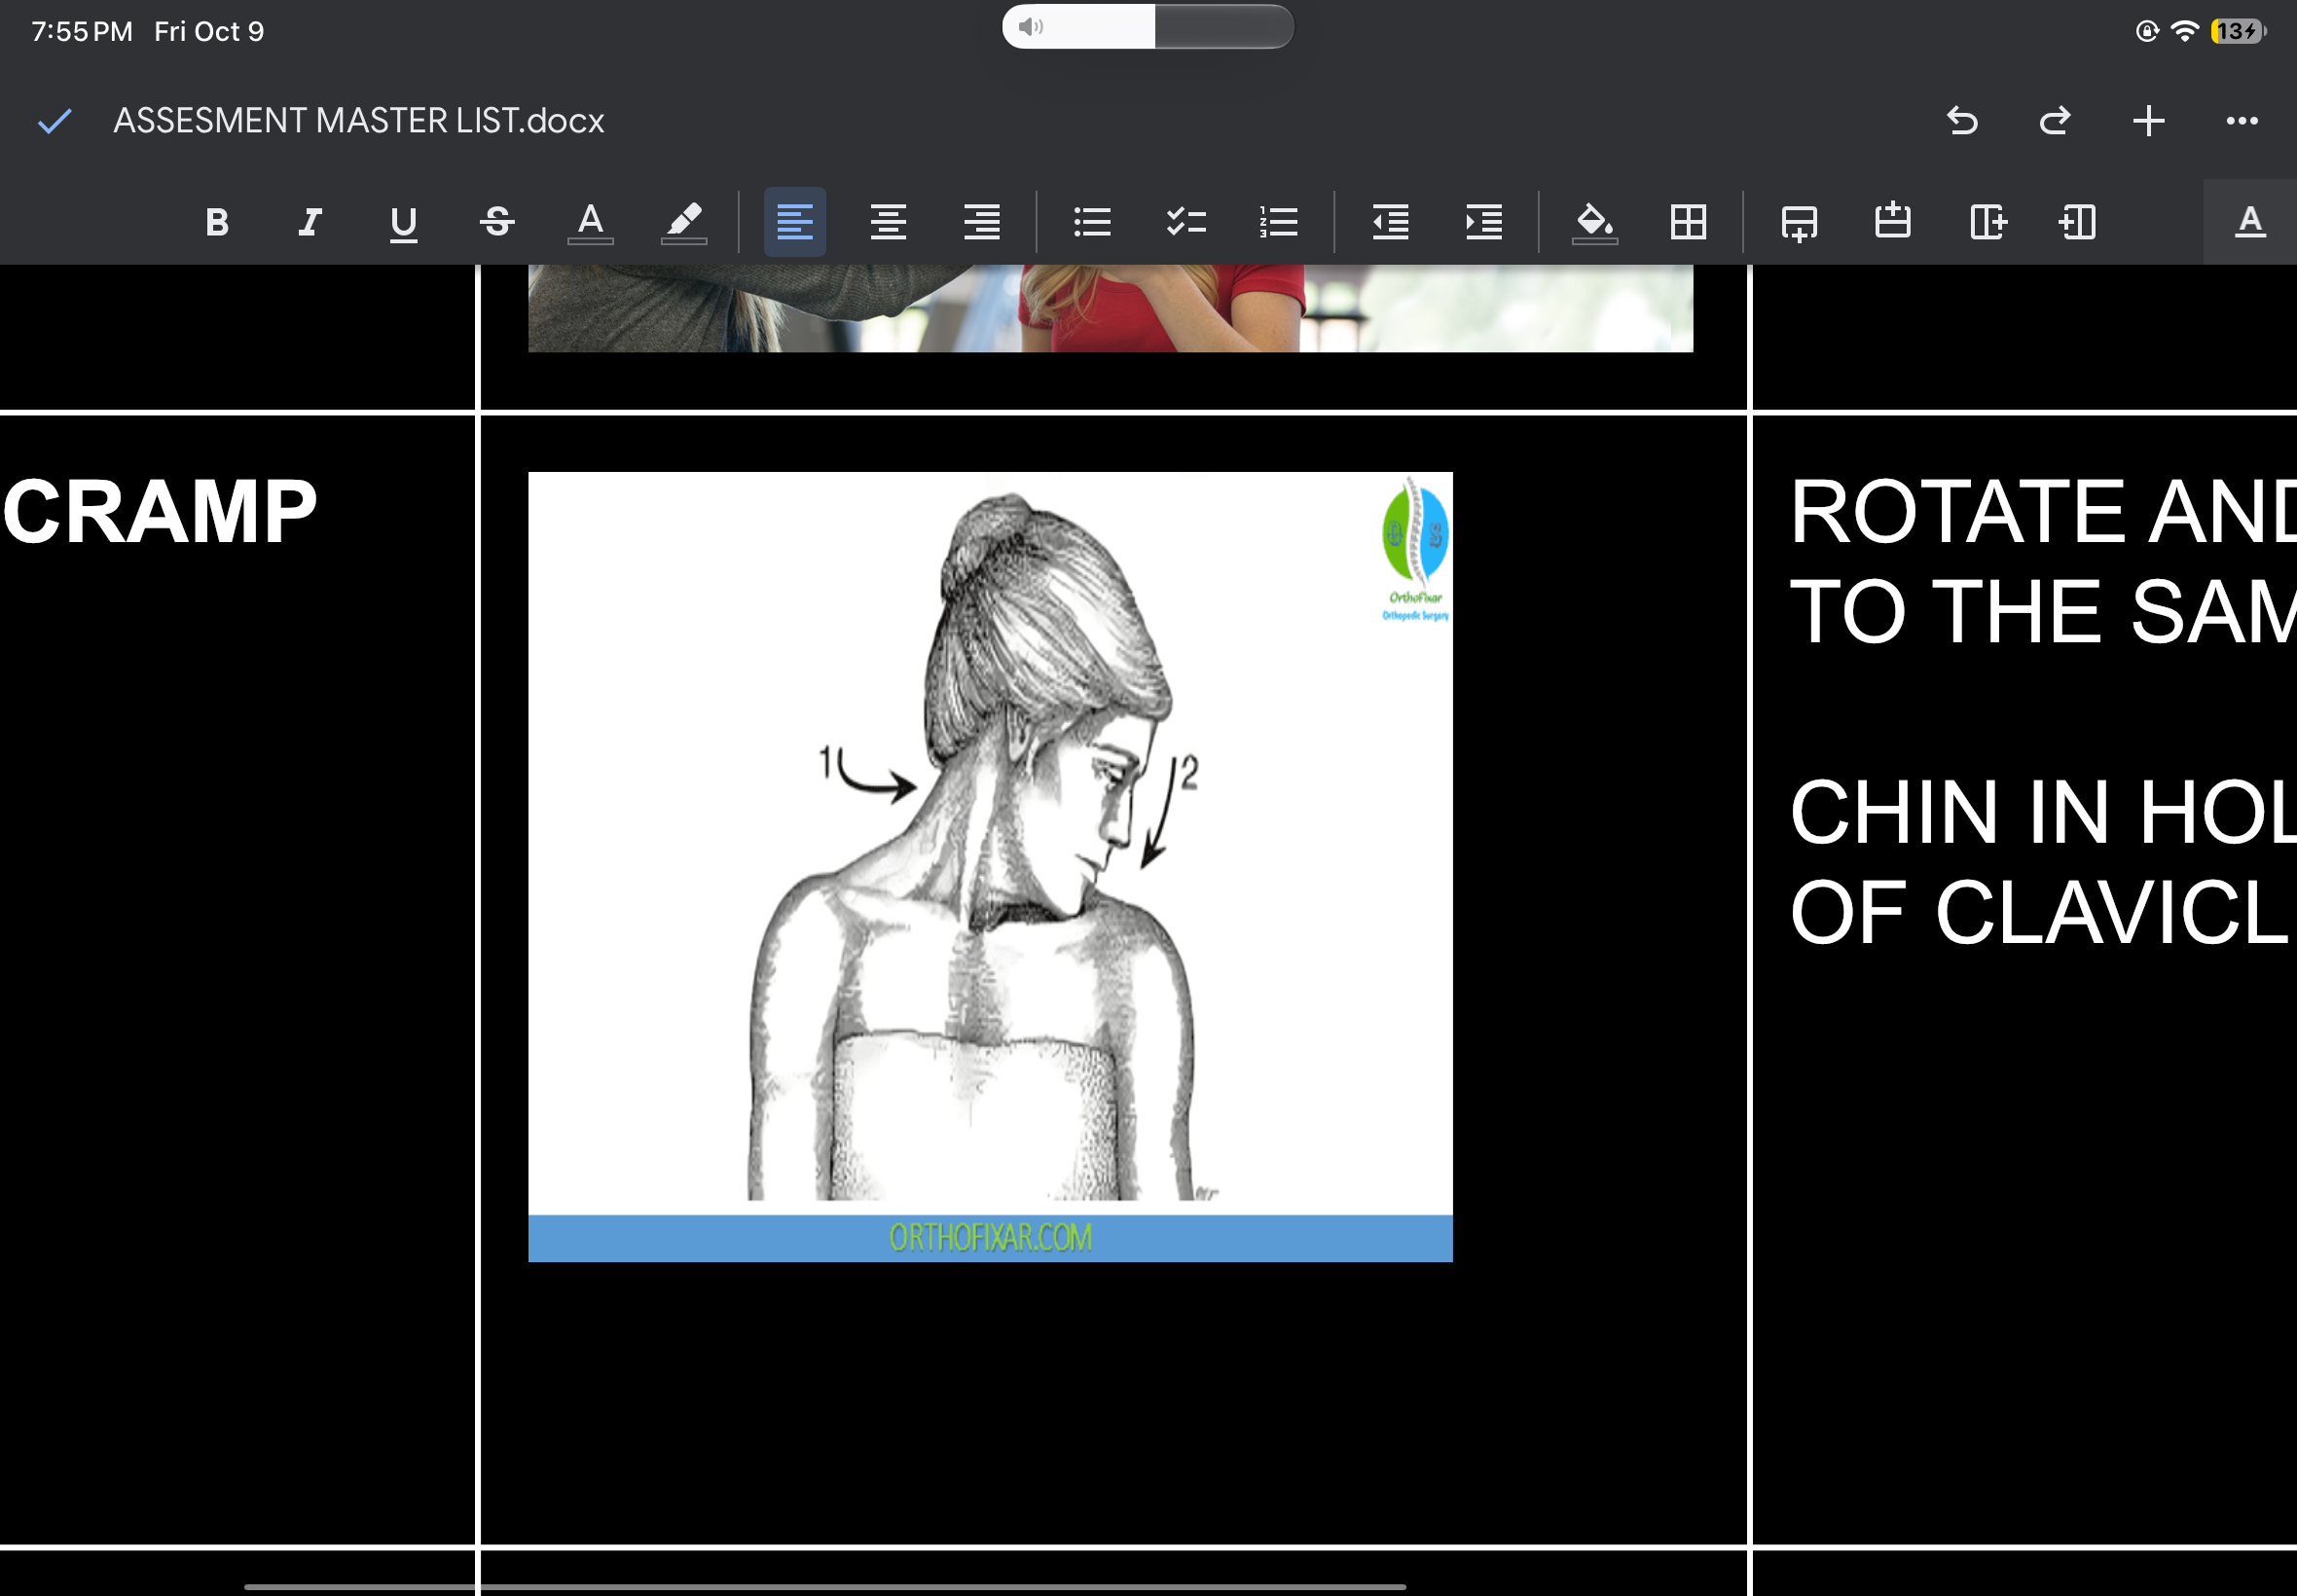The width and height of the screenshot is (2297, 1596).
Task: Place cursor in ROTATE AND text
Action: (2042, 512)
